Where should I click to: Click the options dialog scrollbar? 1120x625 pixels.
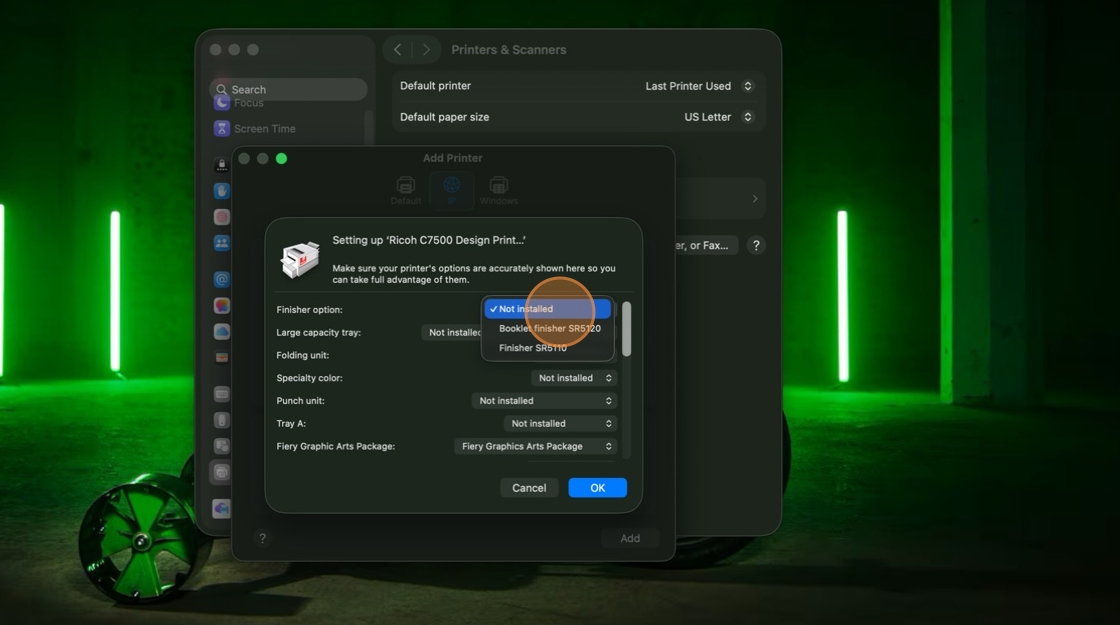(626, 329)
